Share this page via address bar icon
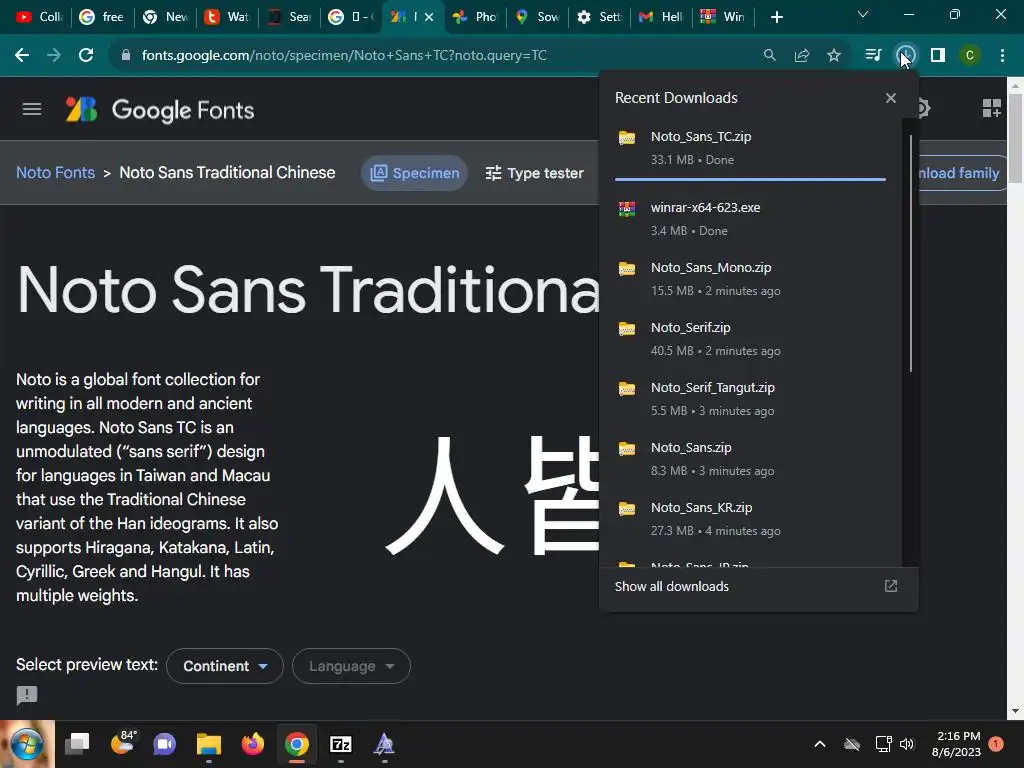This screenshot has width=1024, height=768. point(802,56)
